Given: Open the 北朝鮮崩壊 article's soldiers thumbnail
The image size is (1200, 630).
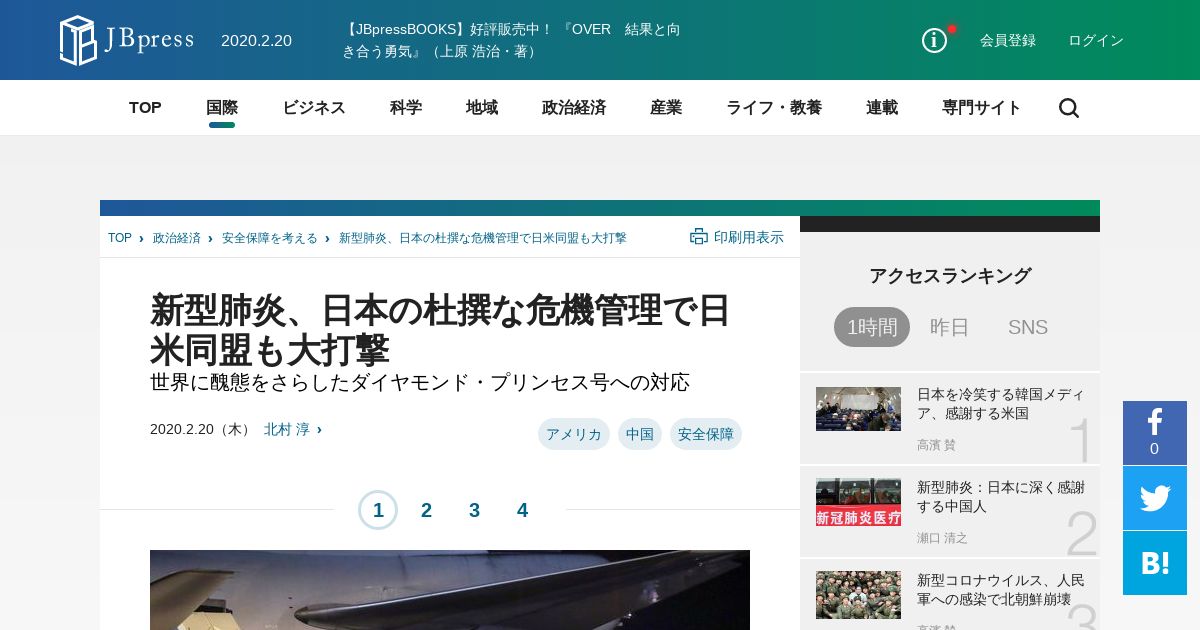Looking at the screenshot, I should [858, 595].
